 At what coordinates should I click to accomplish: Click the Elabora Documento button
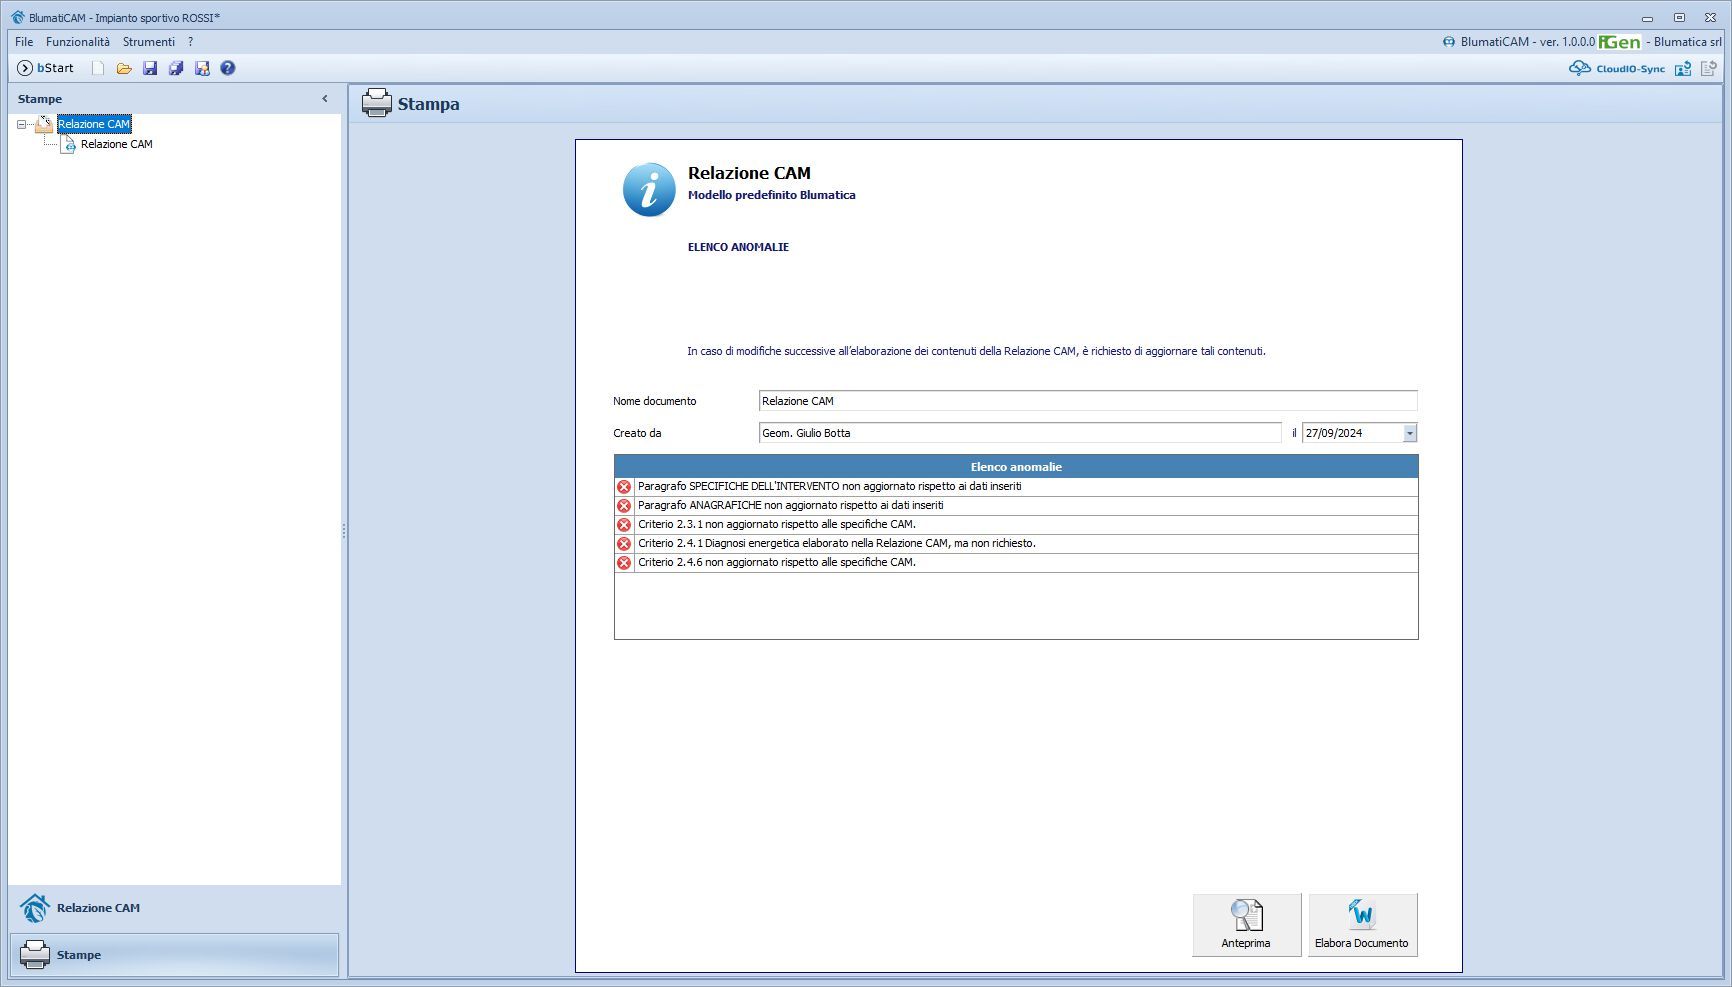1361,924
